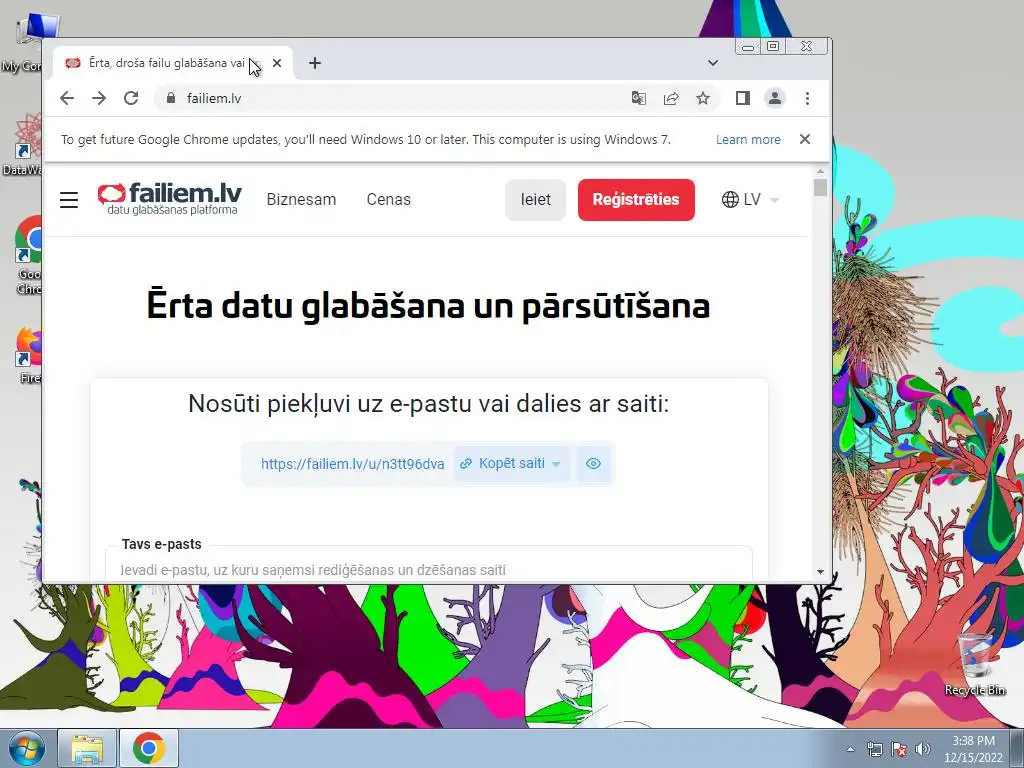Open the Biznesam page
This screenshot has height=768, width=1024.
point(301,199)
